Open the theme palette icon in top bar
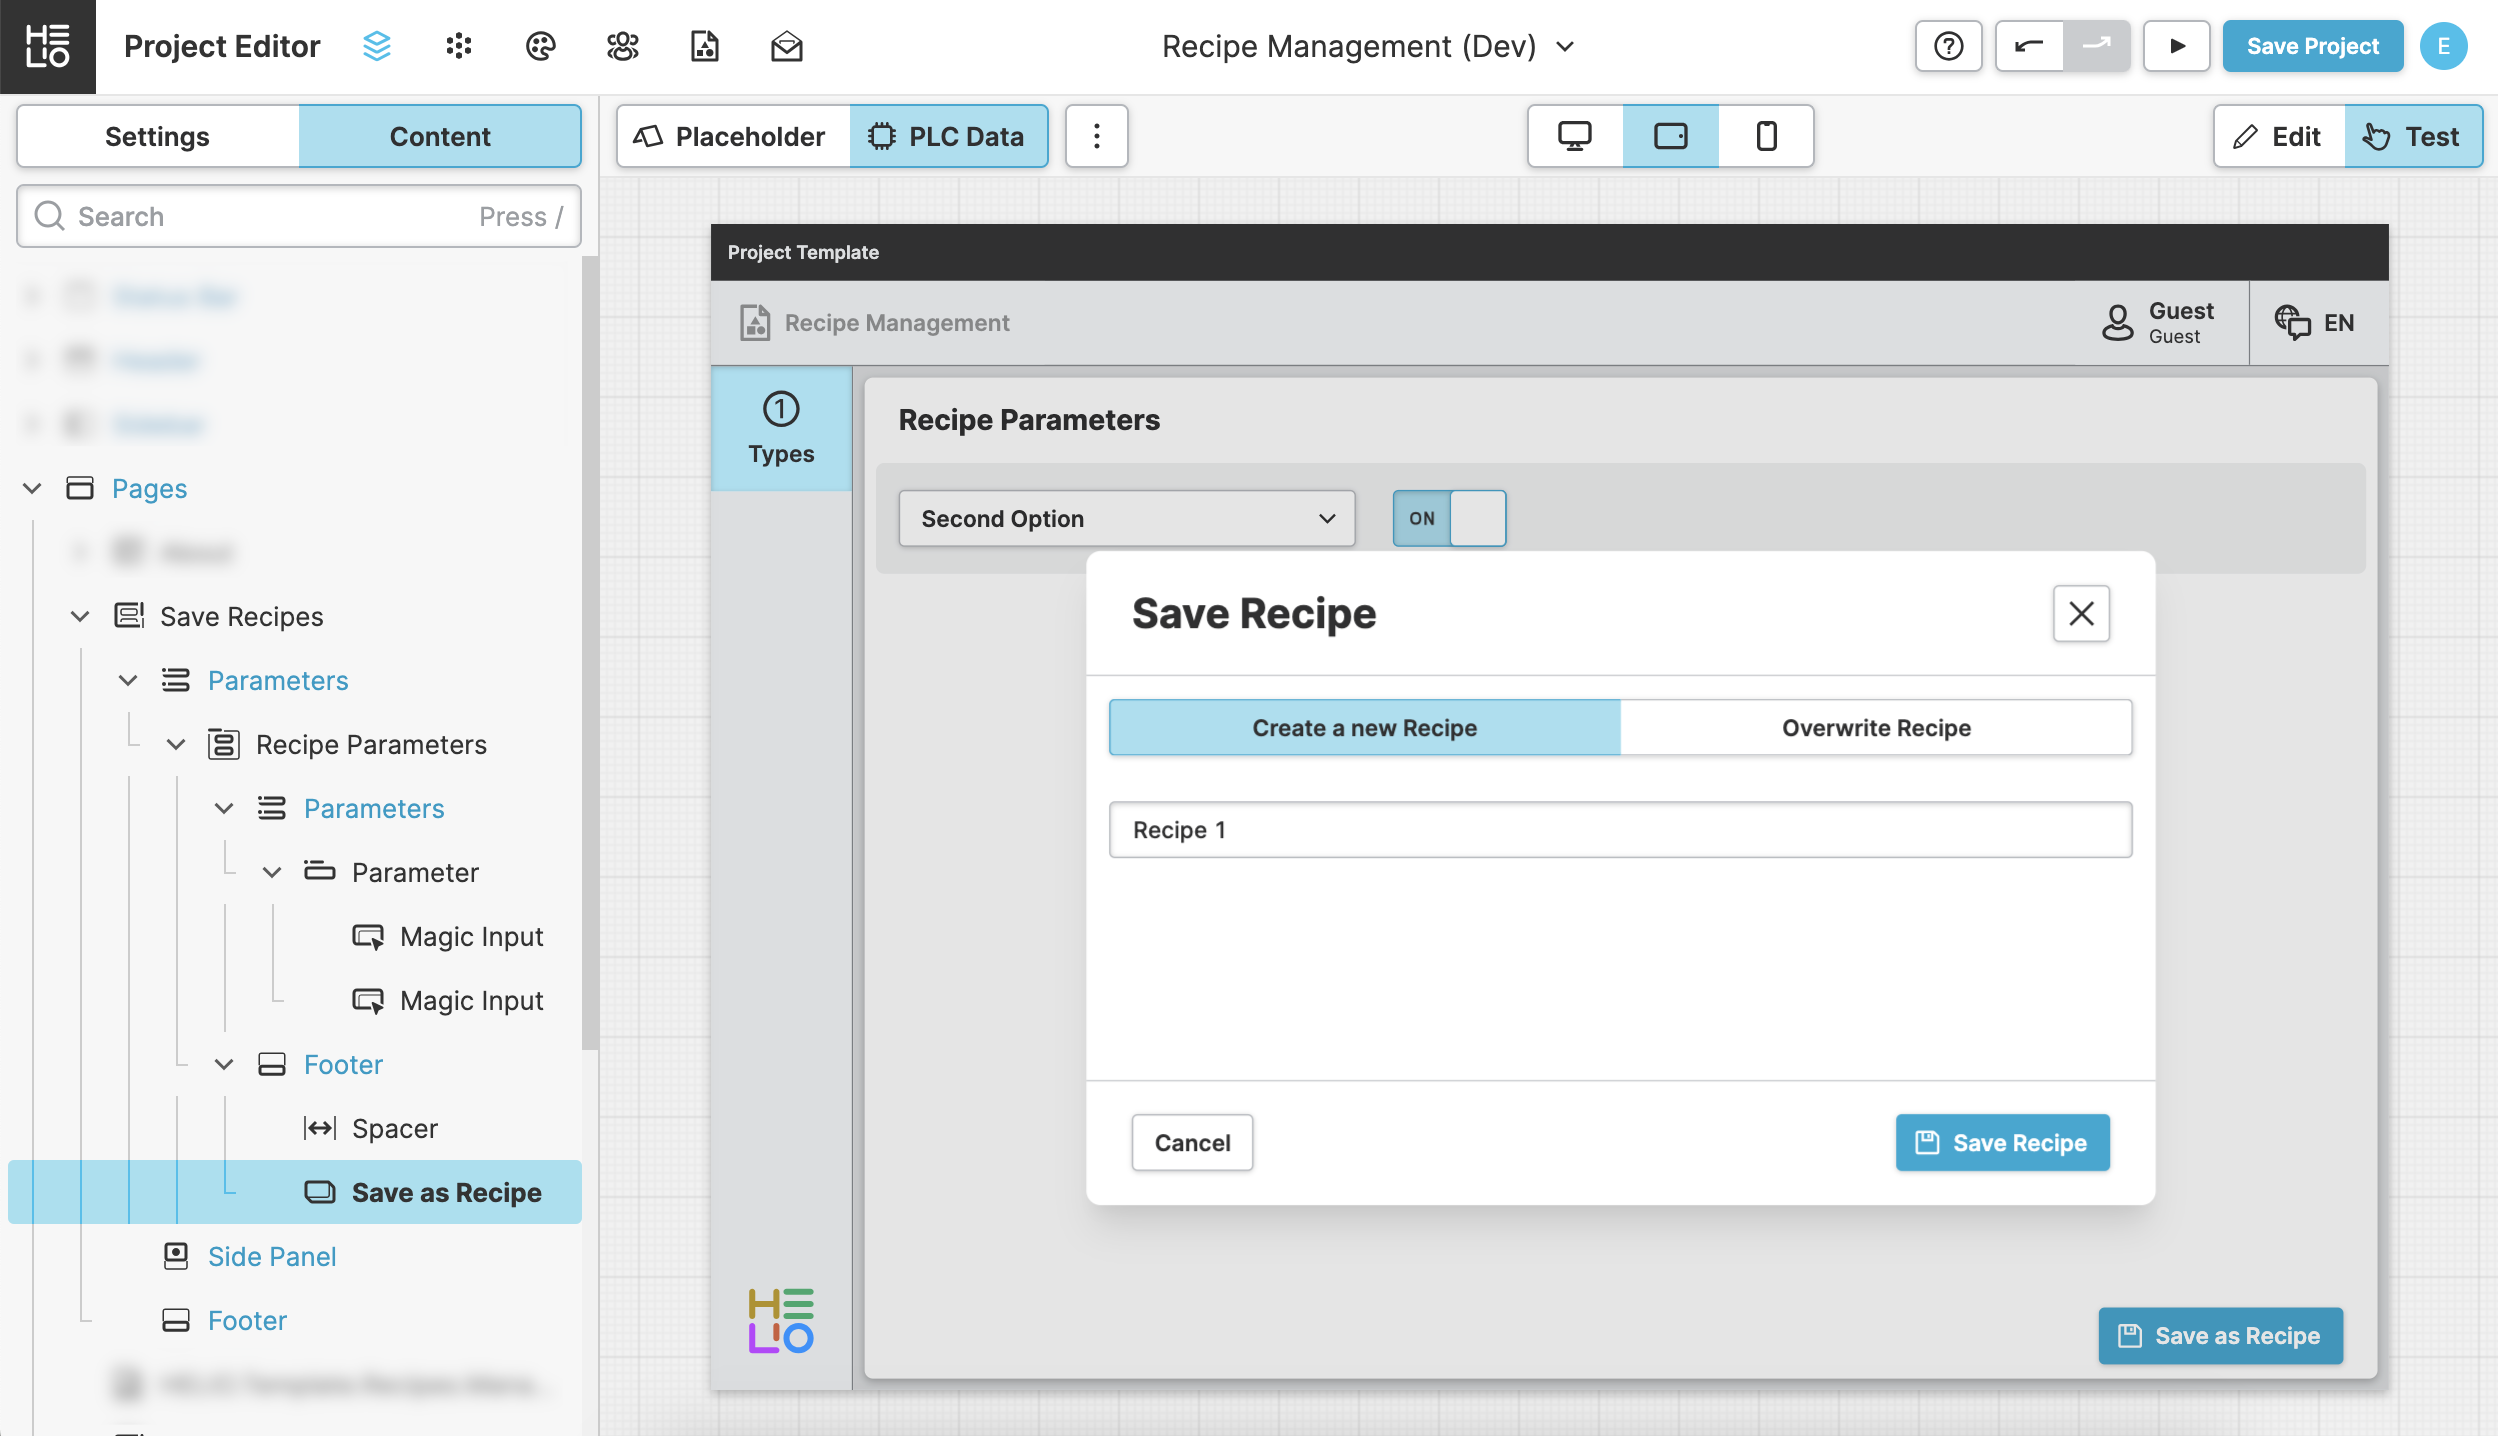This screenshot has width=2498, height=1436. [x=540, y=46]
